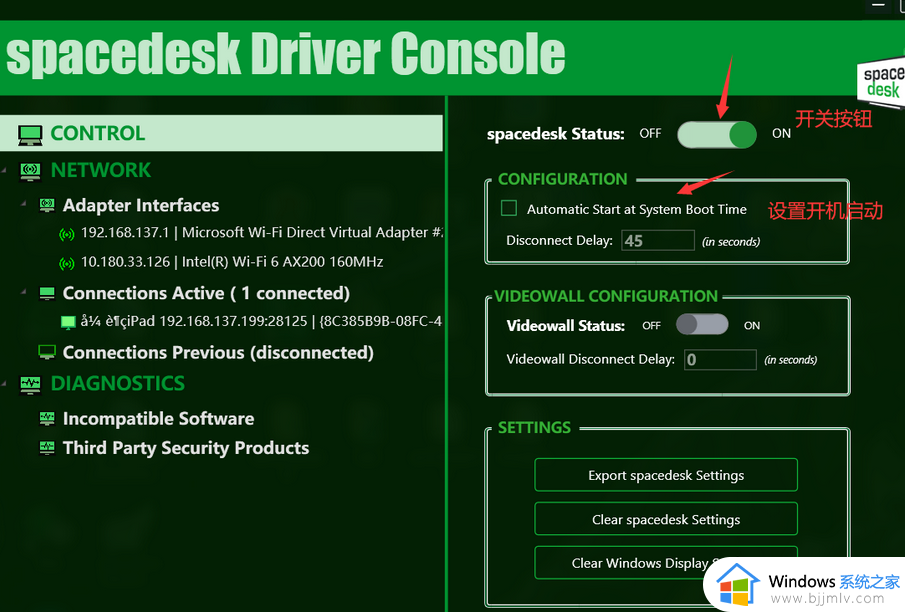Click Export spacedesk Settings button

click(x=666, y=475)
